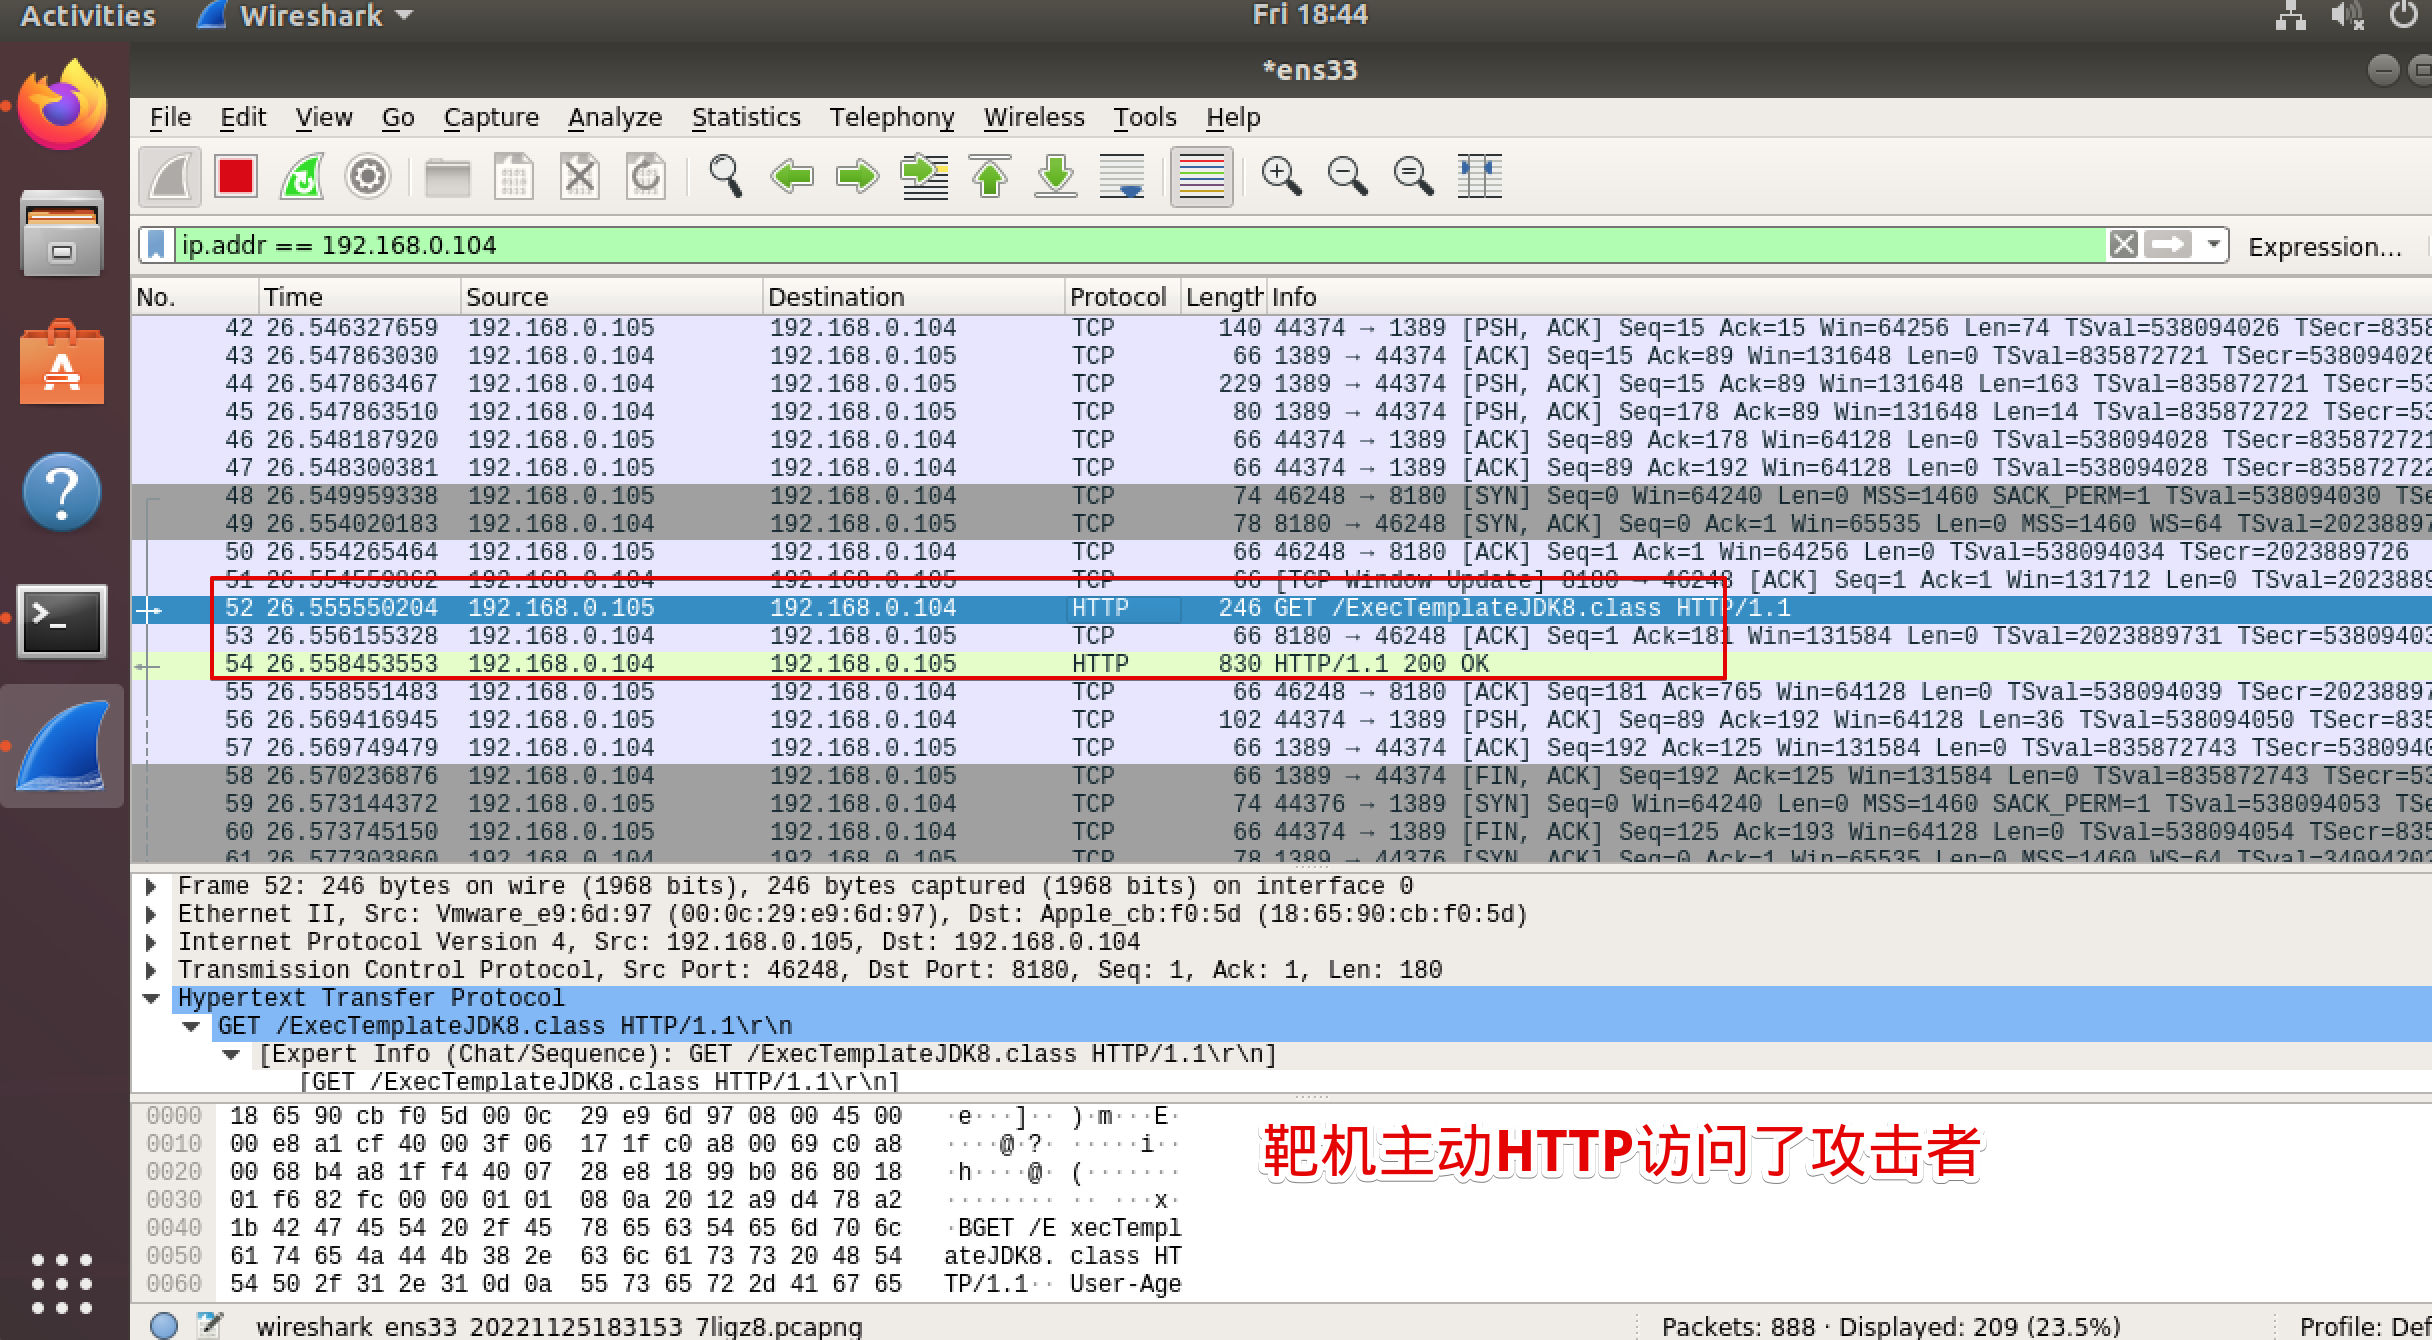Collapse the Hypertext Transfer Protocol section
Screen dimensions: 2432x1340
pos(152,997)
